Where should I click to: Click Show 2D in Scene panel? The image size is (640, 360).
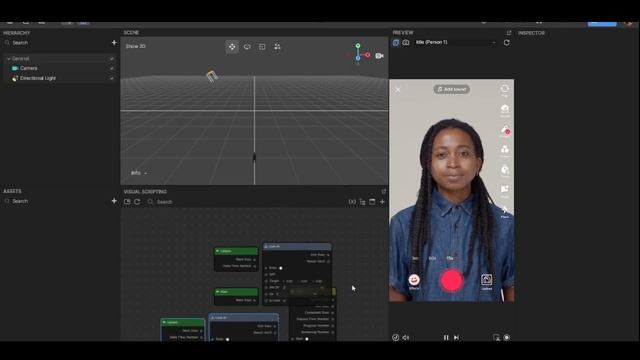coord(136,47)
